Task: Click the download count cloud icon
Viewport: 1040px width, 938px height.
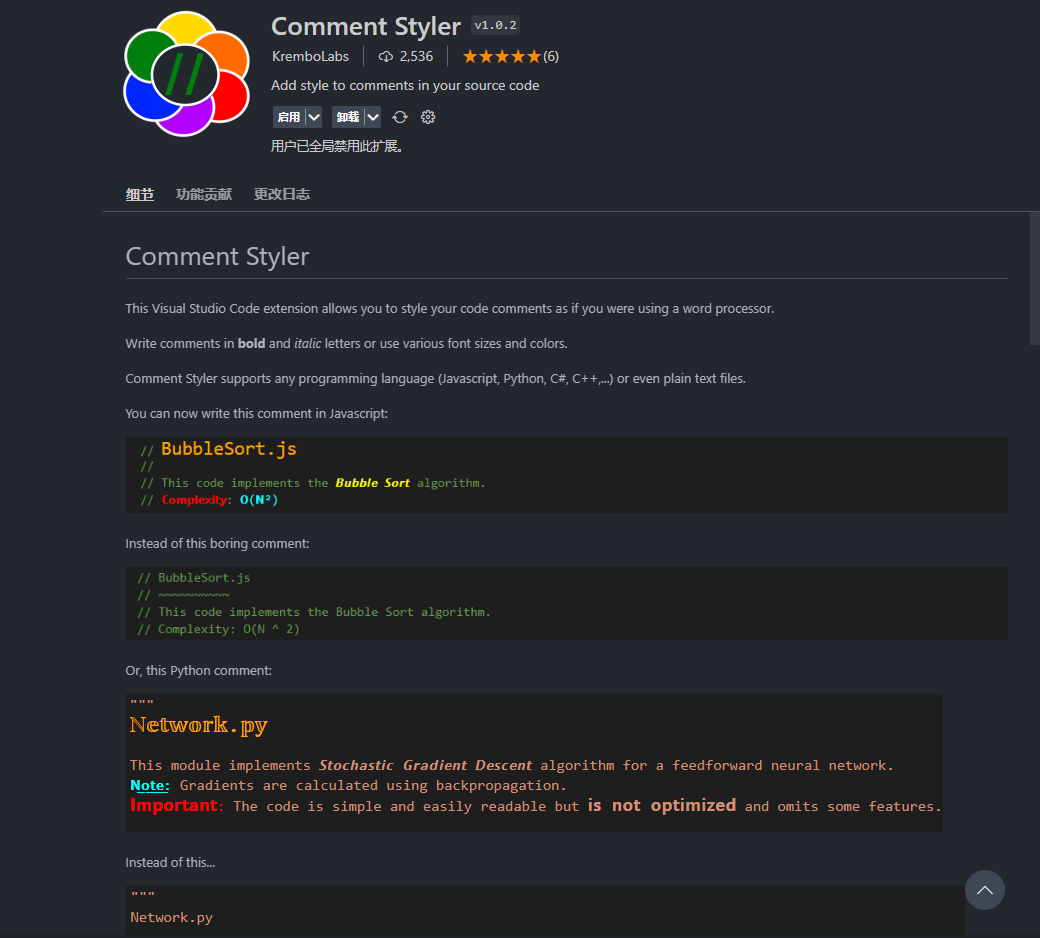Action: [x=386, y=56]
